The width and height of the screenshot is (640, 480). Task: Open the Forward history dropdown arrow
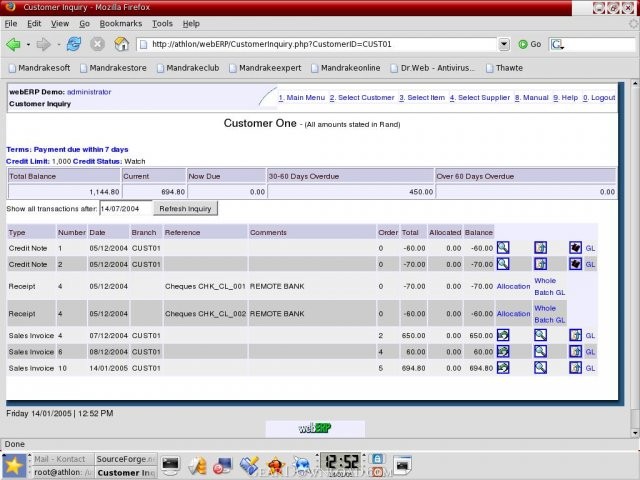click(59, 44)
